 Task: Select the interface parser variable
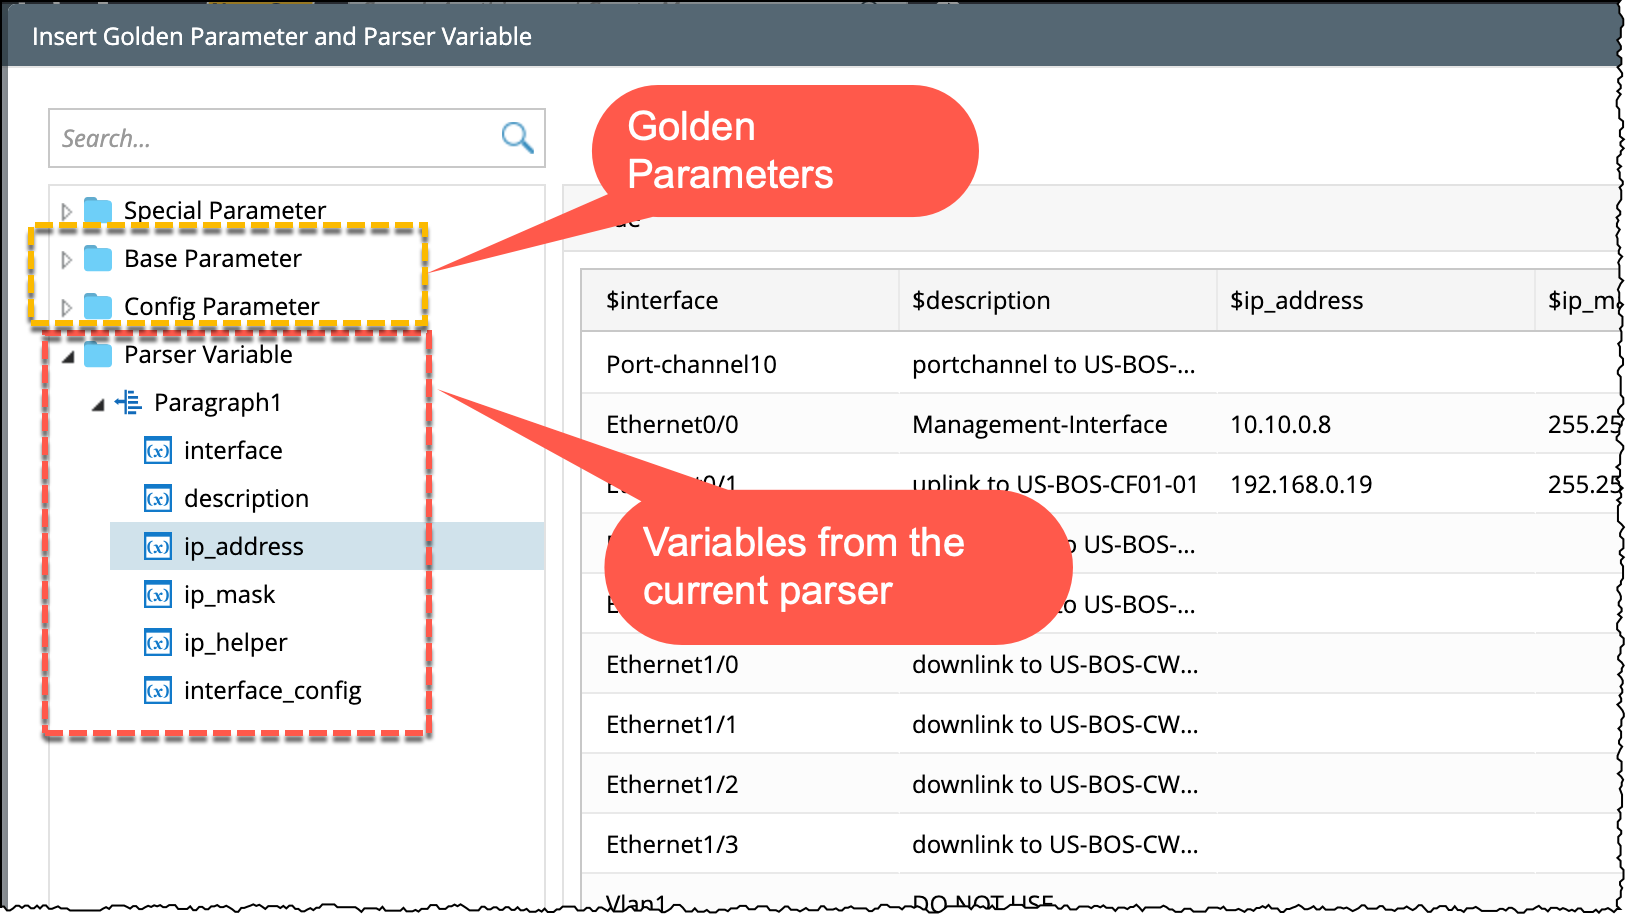click(x=233, y=451)
